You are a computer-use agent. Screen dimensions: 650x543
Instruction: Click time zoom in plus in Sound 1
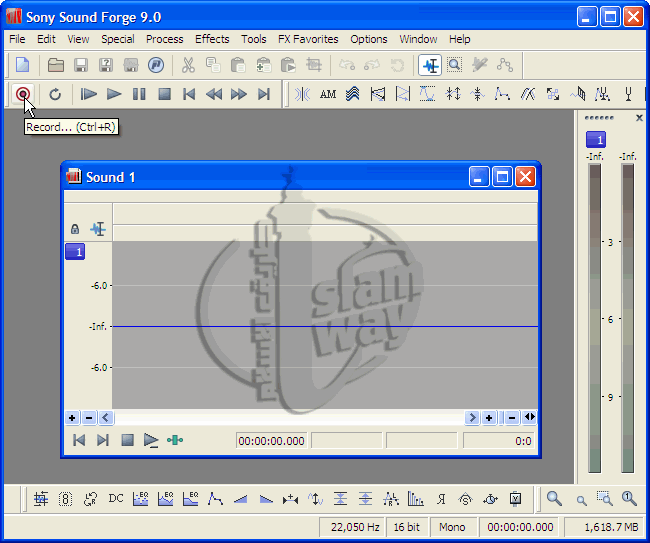(489, 417)
